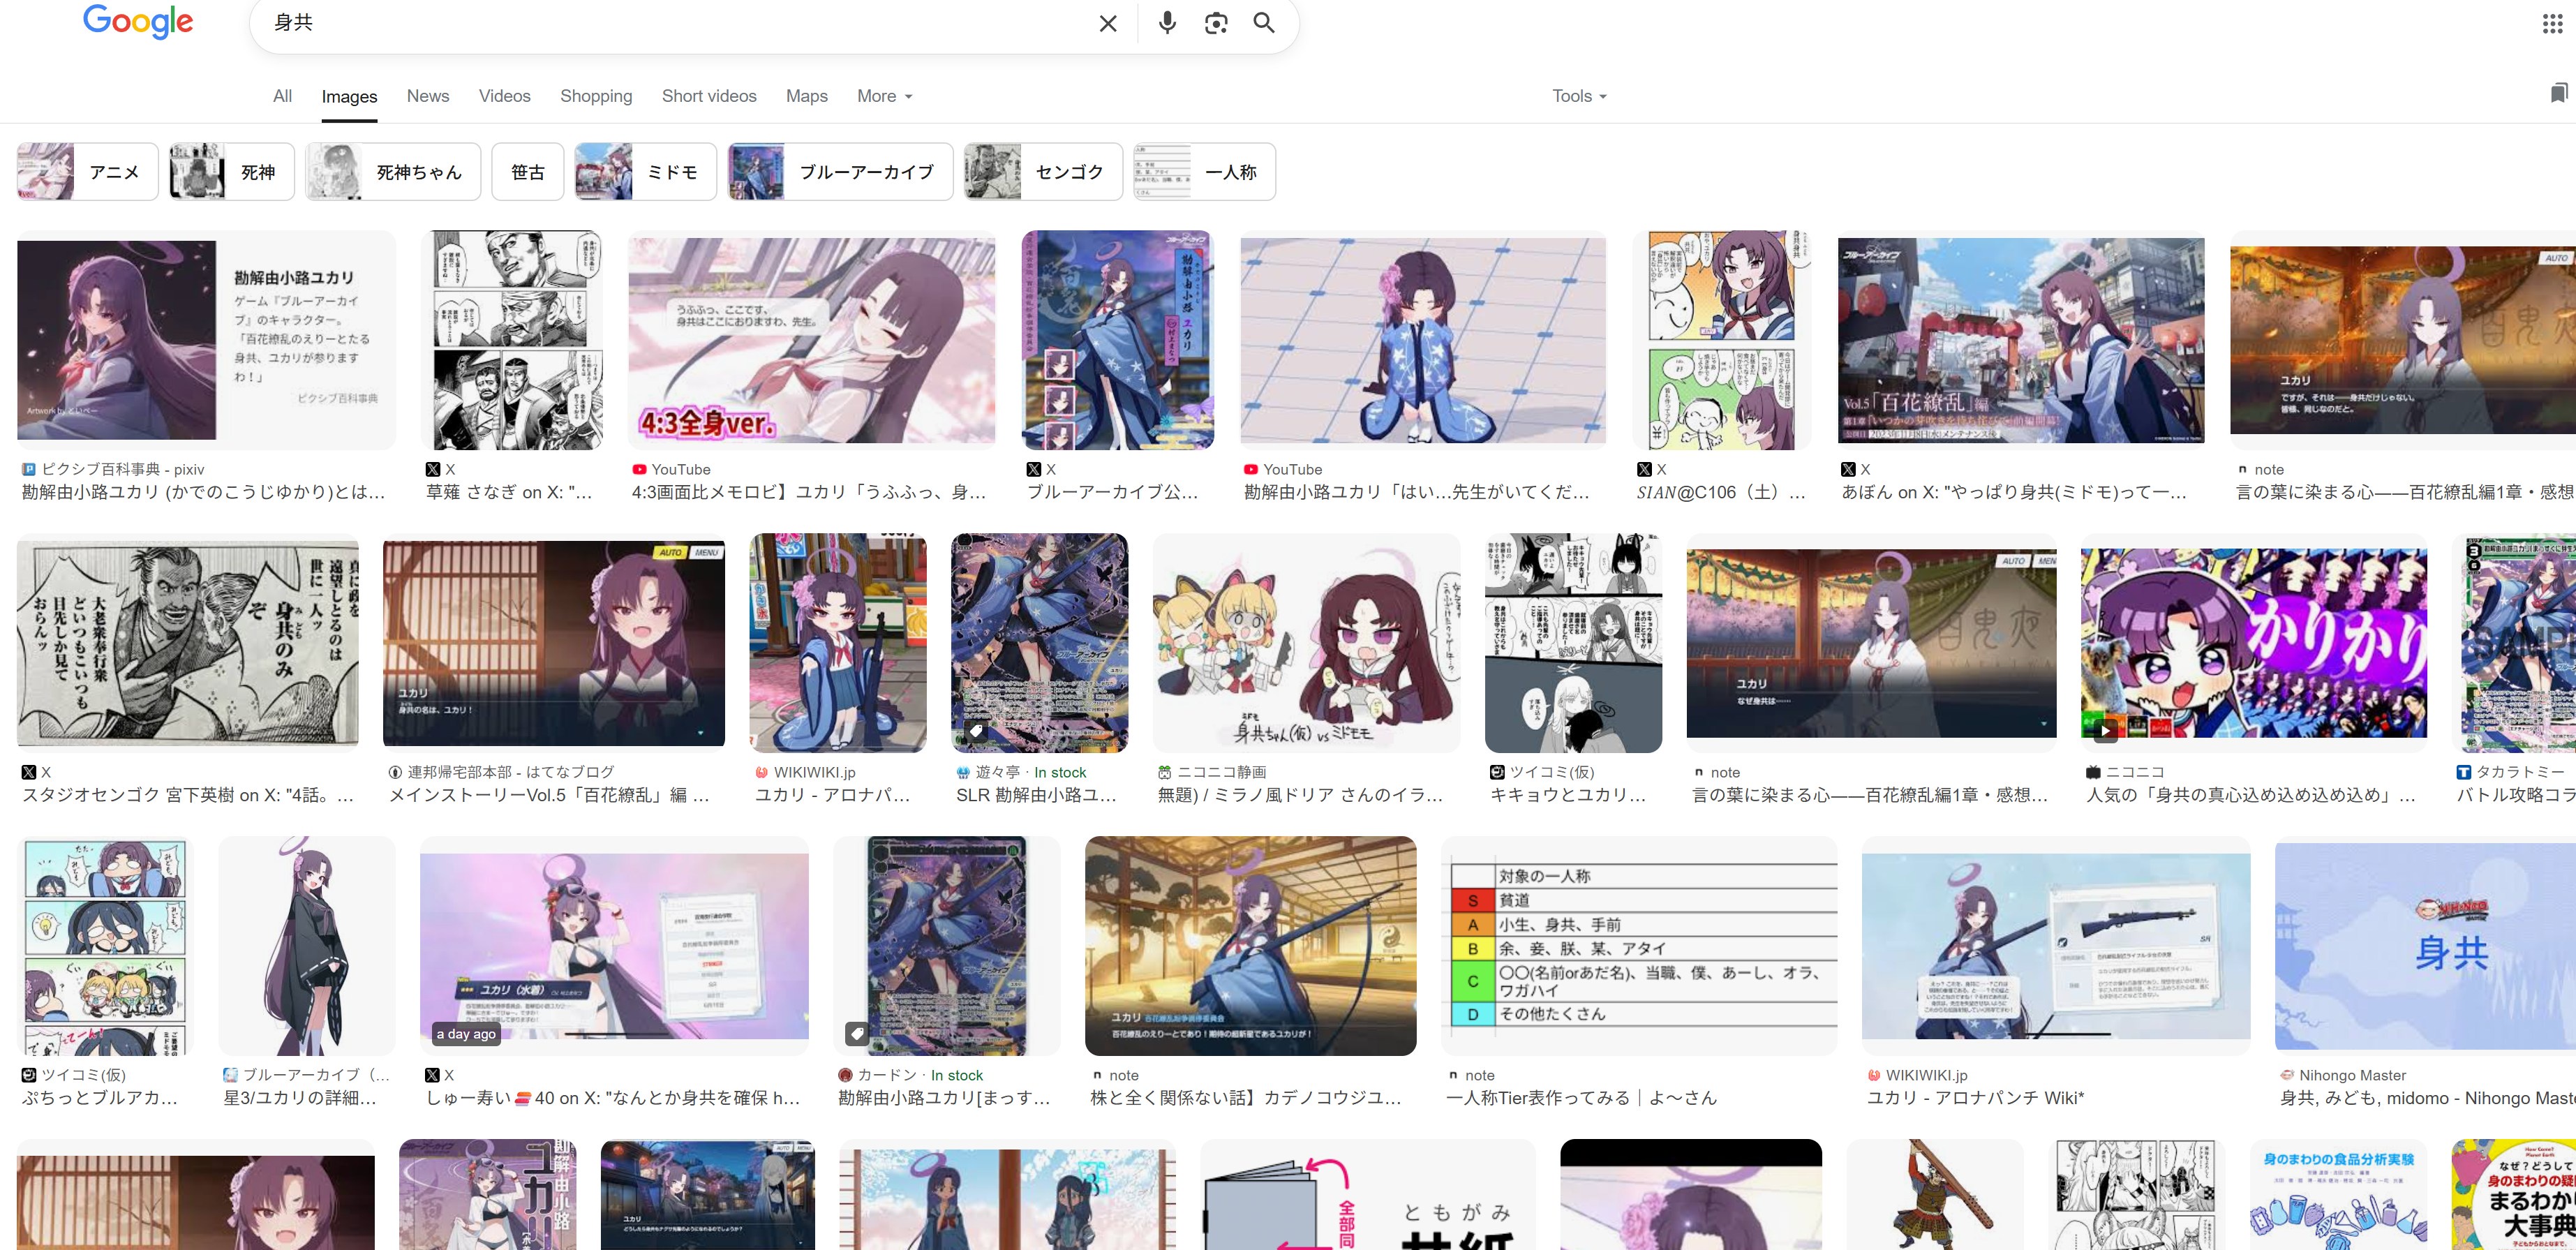Image resolution: width=2576 pixels, height=1250 pixels.
Task: Select the Images tab
Action: 349,97
